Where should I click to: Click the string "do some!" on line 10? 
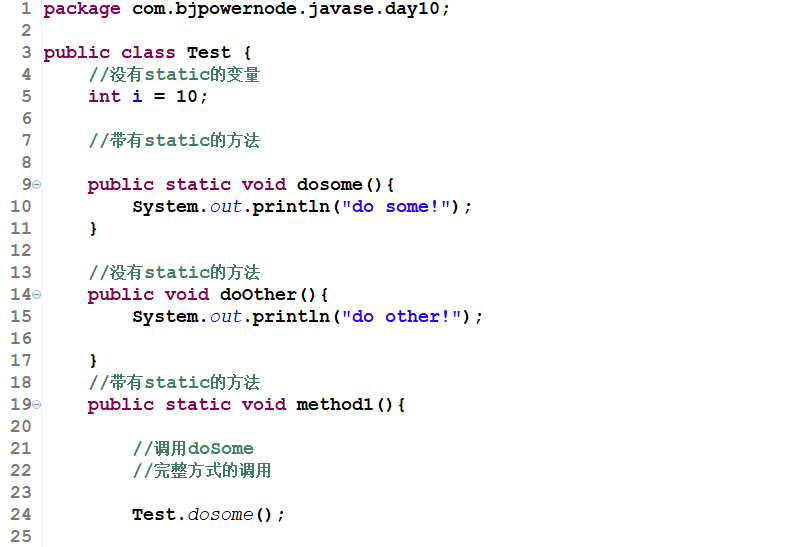[396, 207]
